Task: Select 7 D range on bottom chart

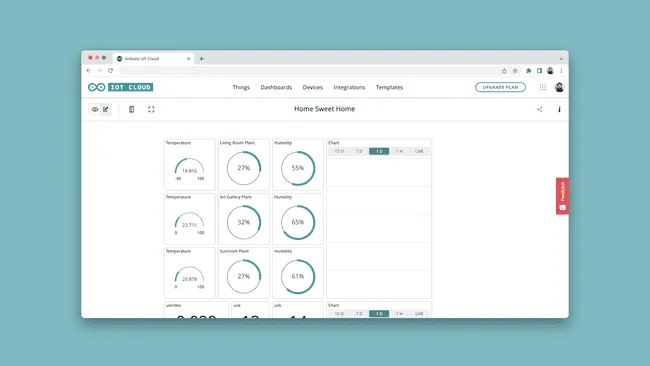Action: [359, 314]
